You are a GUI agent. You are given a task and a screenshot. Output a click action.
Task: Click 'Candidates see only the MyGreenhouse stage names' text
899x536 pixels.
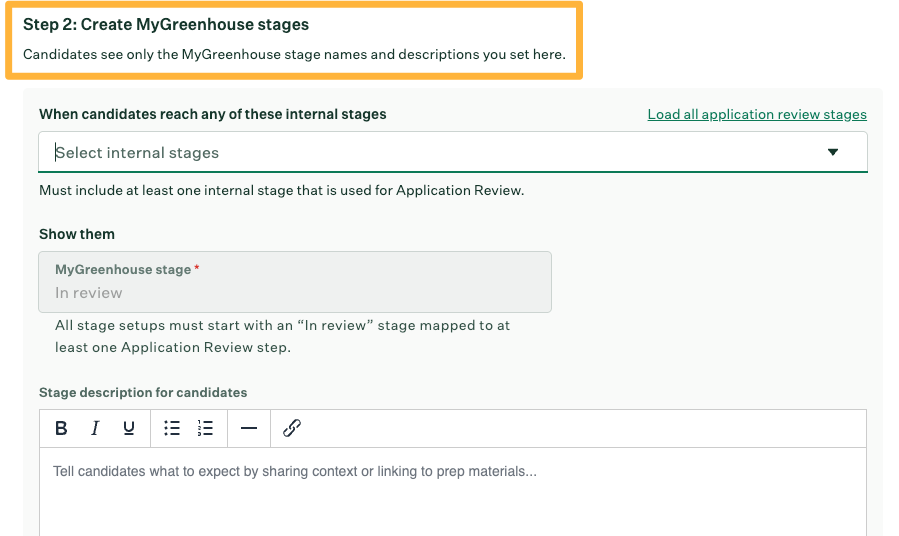pyautogui.click(x=294, y=54)
